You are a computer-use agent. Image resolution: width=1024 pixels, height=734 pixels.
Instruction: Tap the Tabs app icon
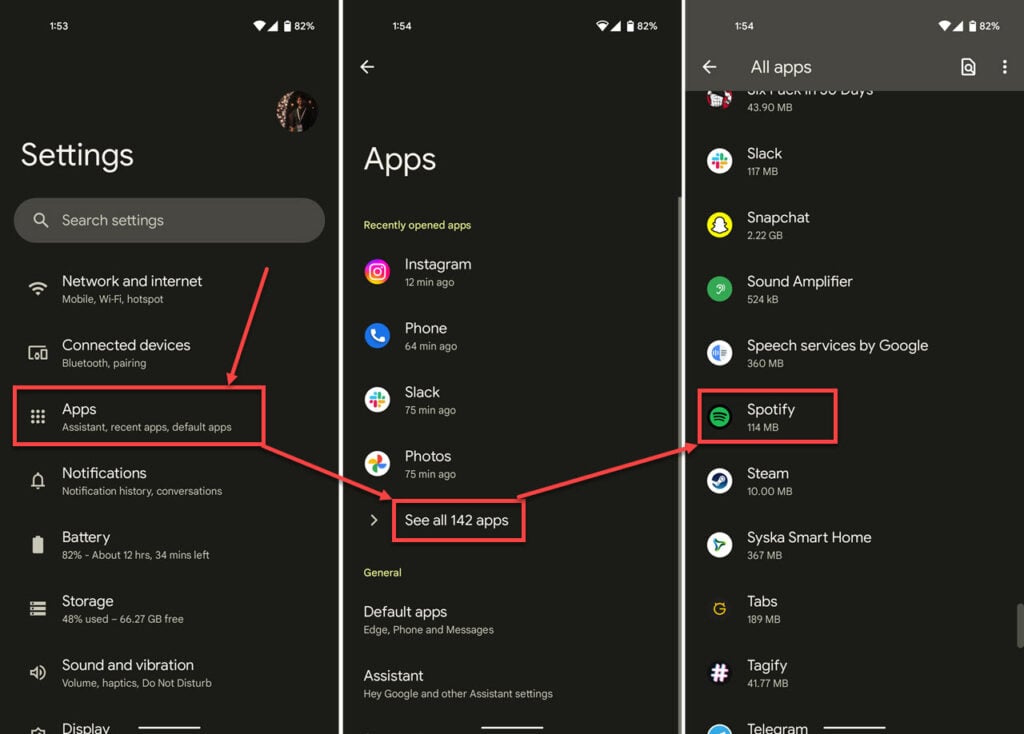[x=720, y=609]
